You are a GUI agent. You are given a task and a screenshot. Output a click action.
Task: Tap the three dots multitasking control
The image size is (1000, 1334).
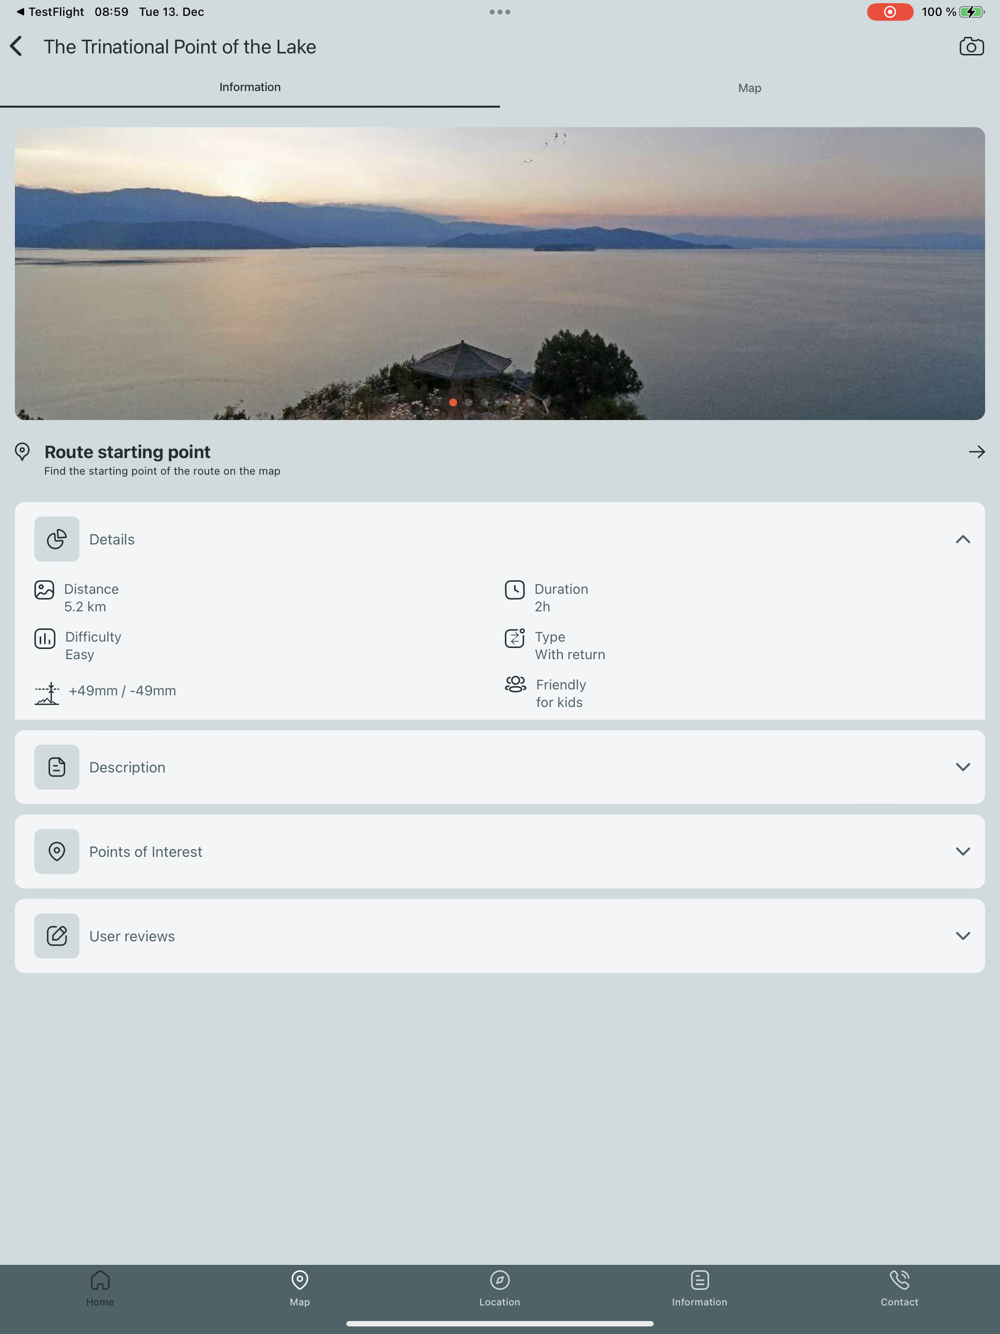500,12
